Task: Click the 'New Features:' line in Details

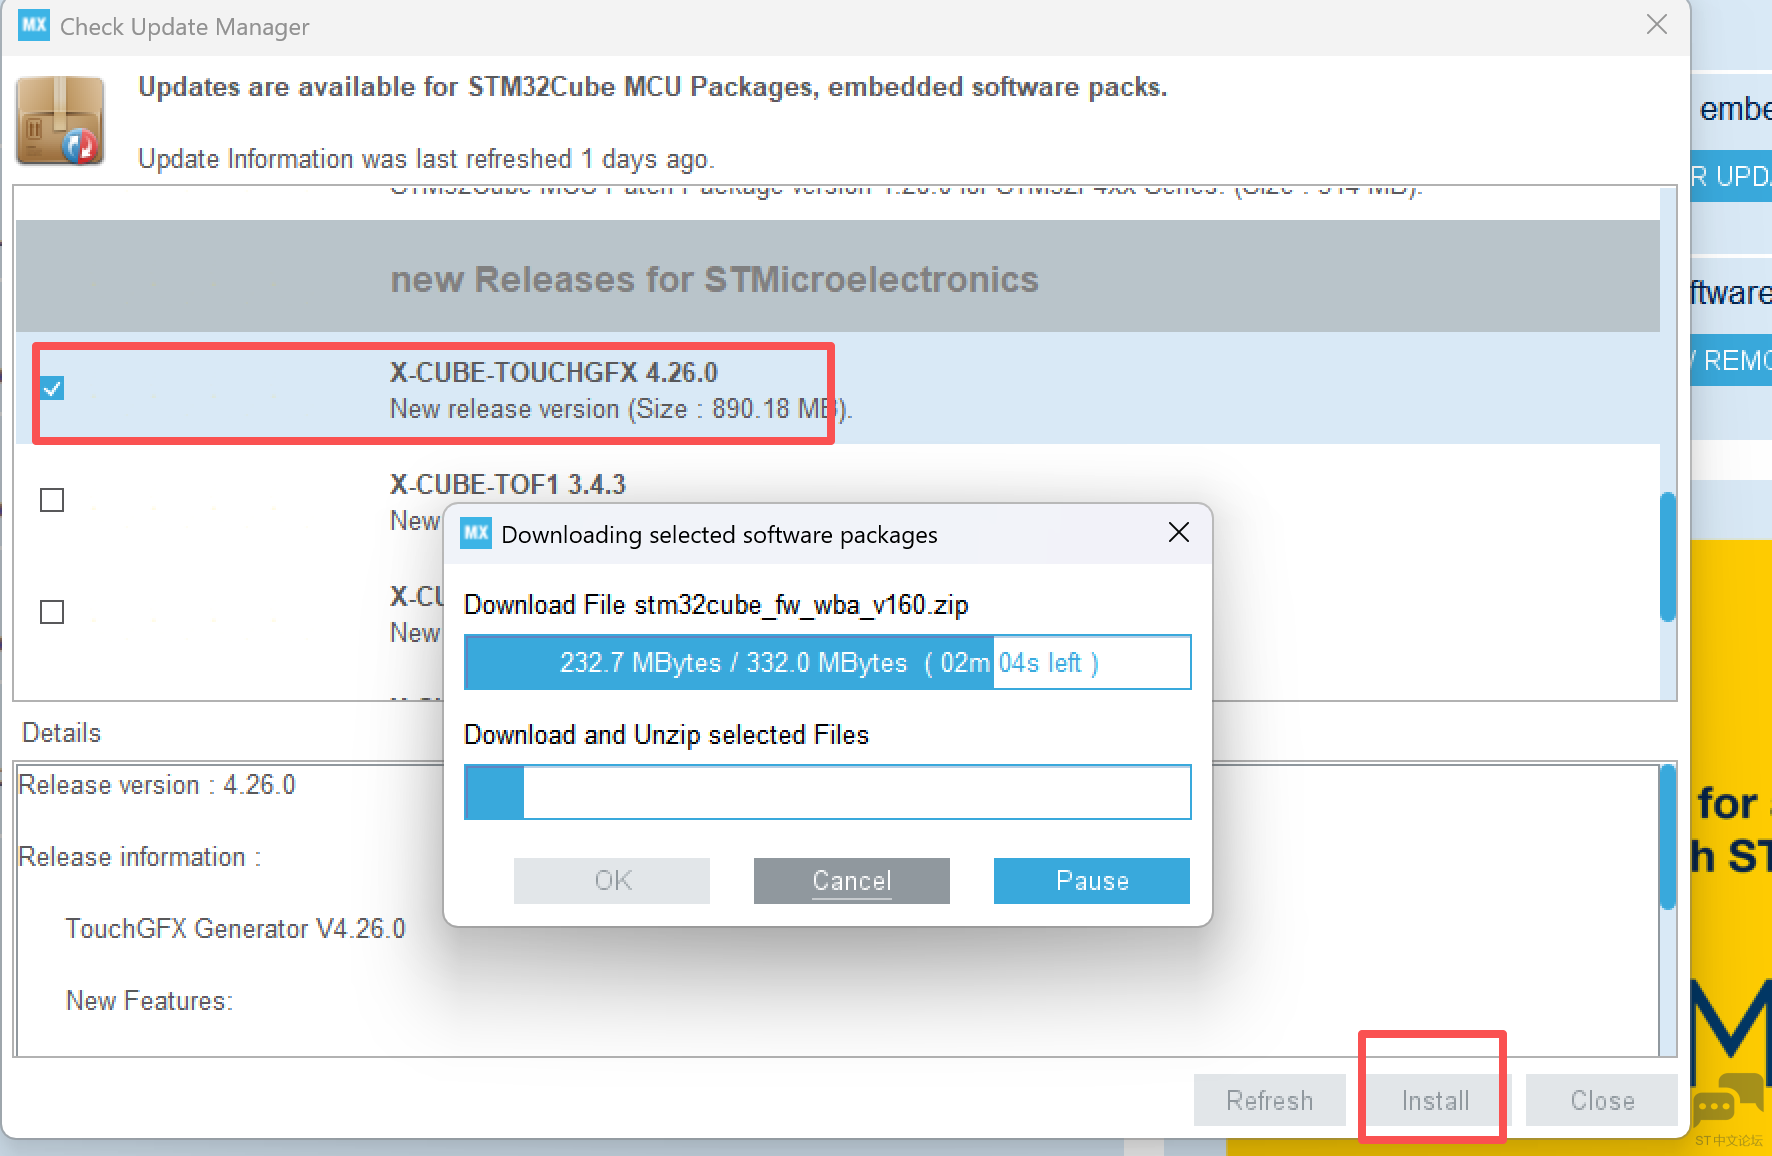Action: point(149,1001)
